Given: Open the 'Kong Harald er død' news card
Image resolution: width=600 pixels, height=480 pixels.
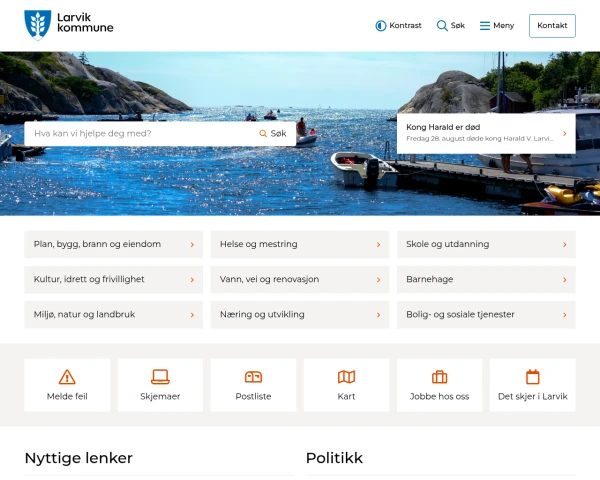Looking at the screenshot, I should pos(486,133).
